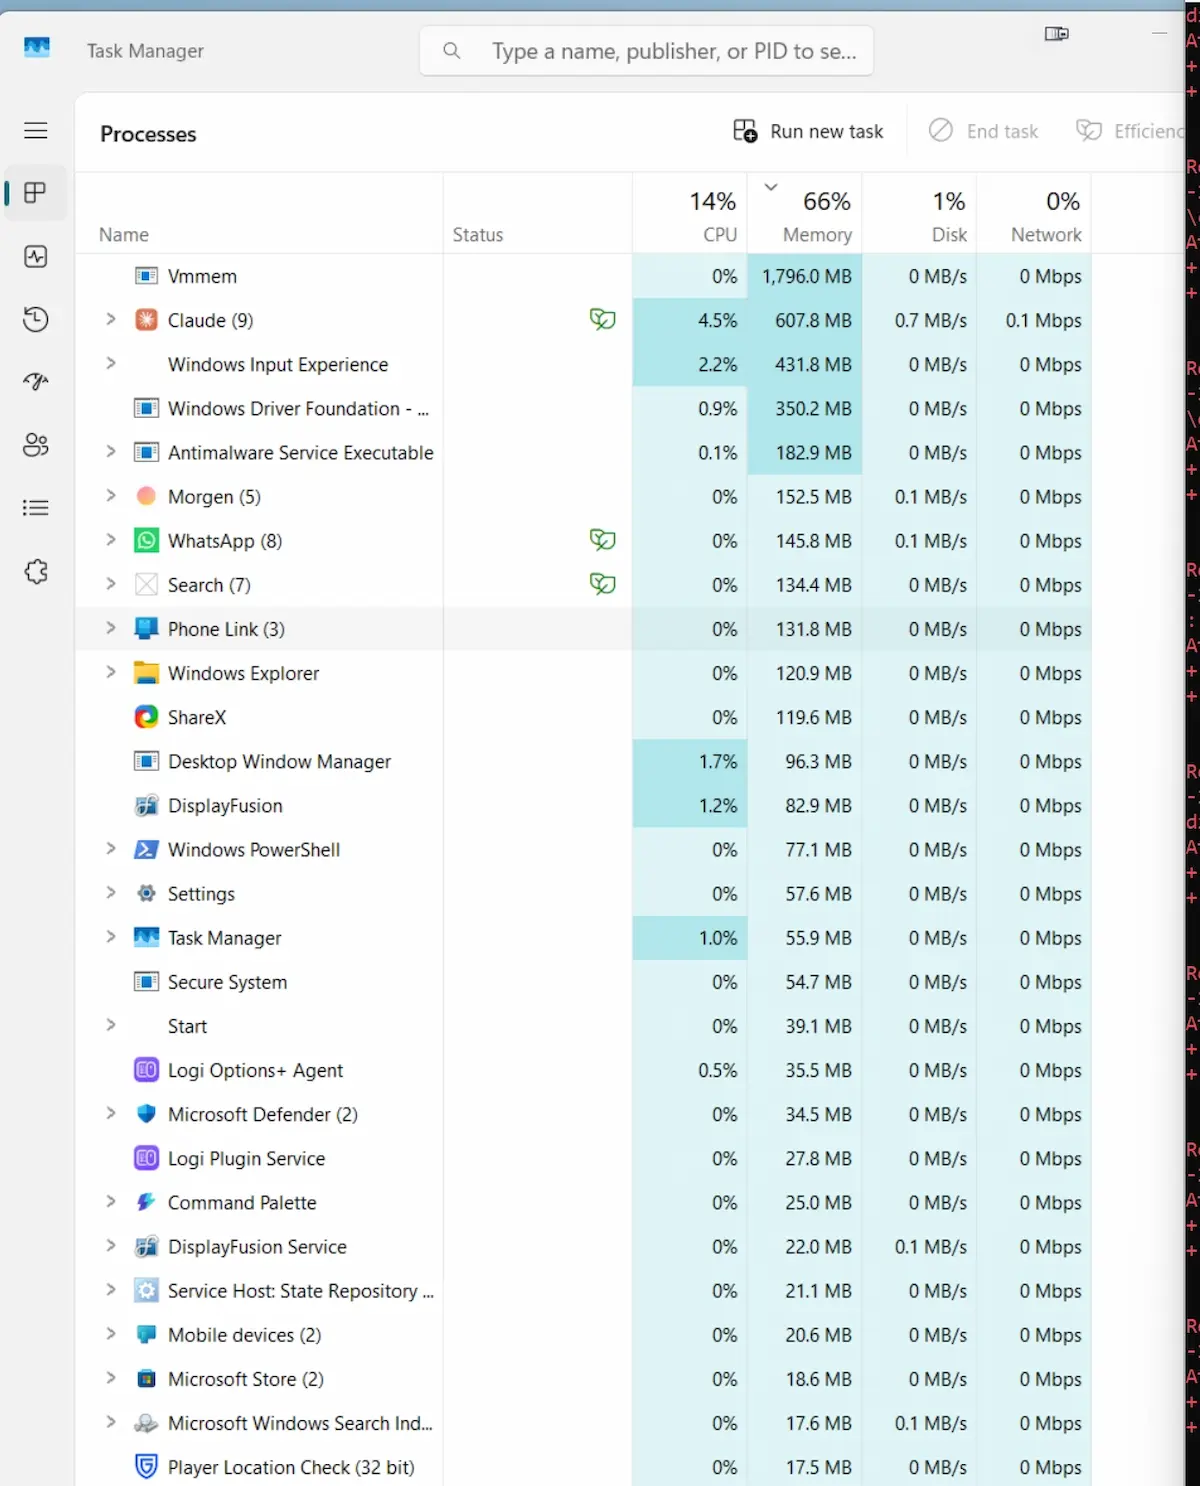Expand the Claude (9) process group

pos(111,319)
